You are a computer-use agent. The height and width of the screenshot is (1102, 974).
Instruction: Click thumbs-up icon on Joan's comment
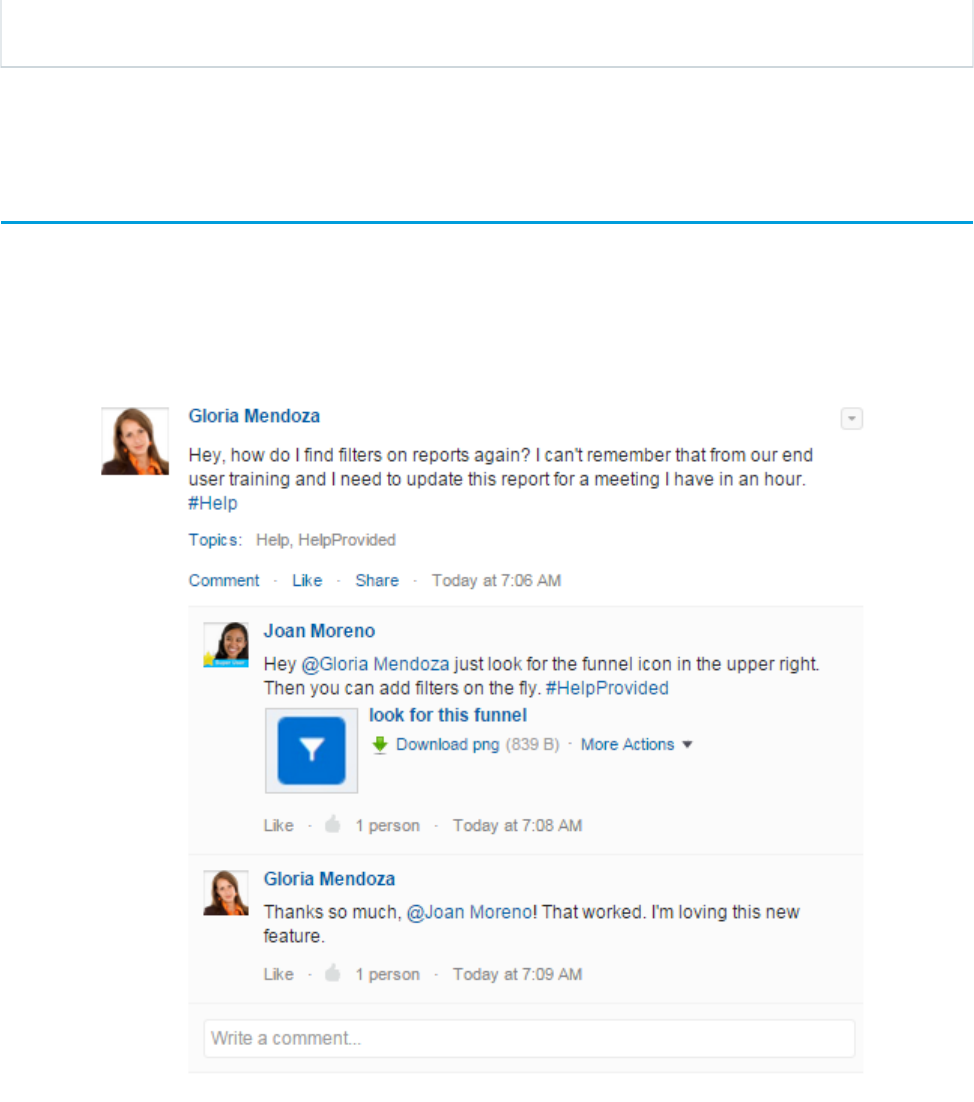pos(332,824)
